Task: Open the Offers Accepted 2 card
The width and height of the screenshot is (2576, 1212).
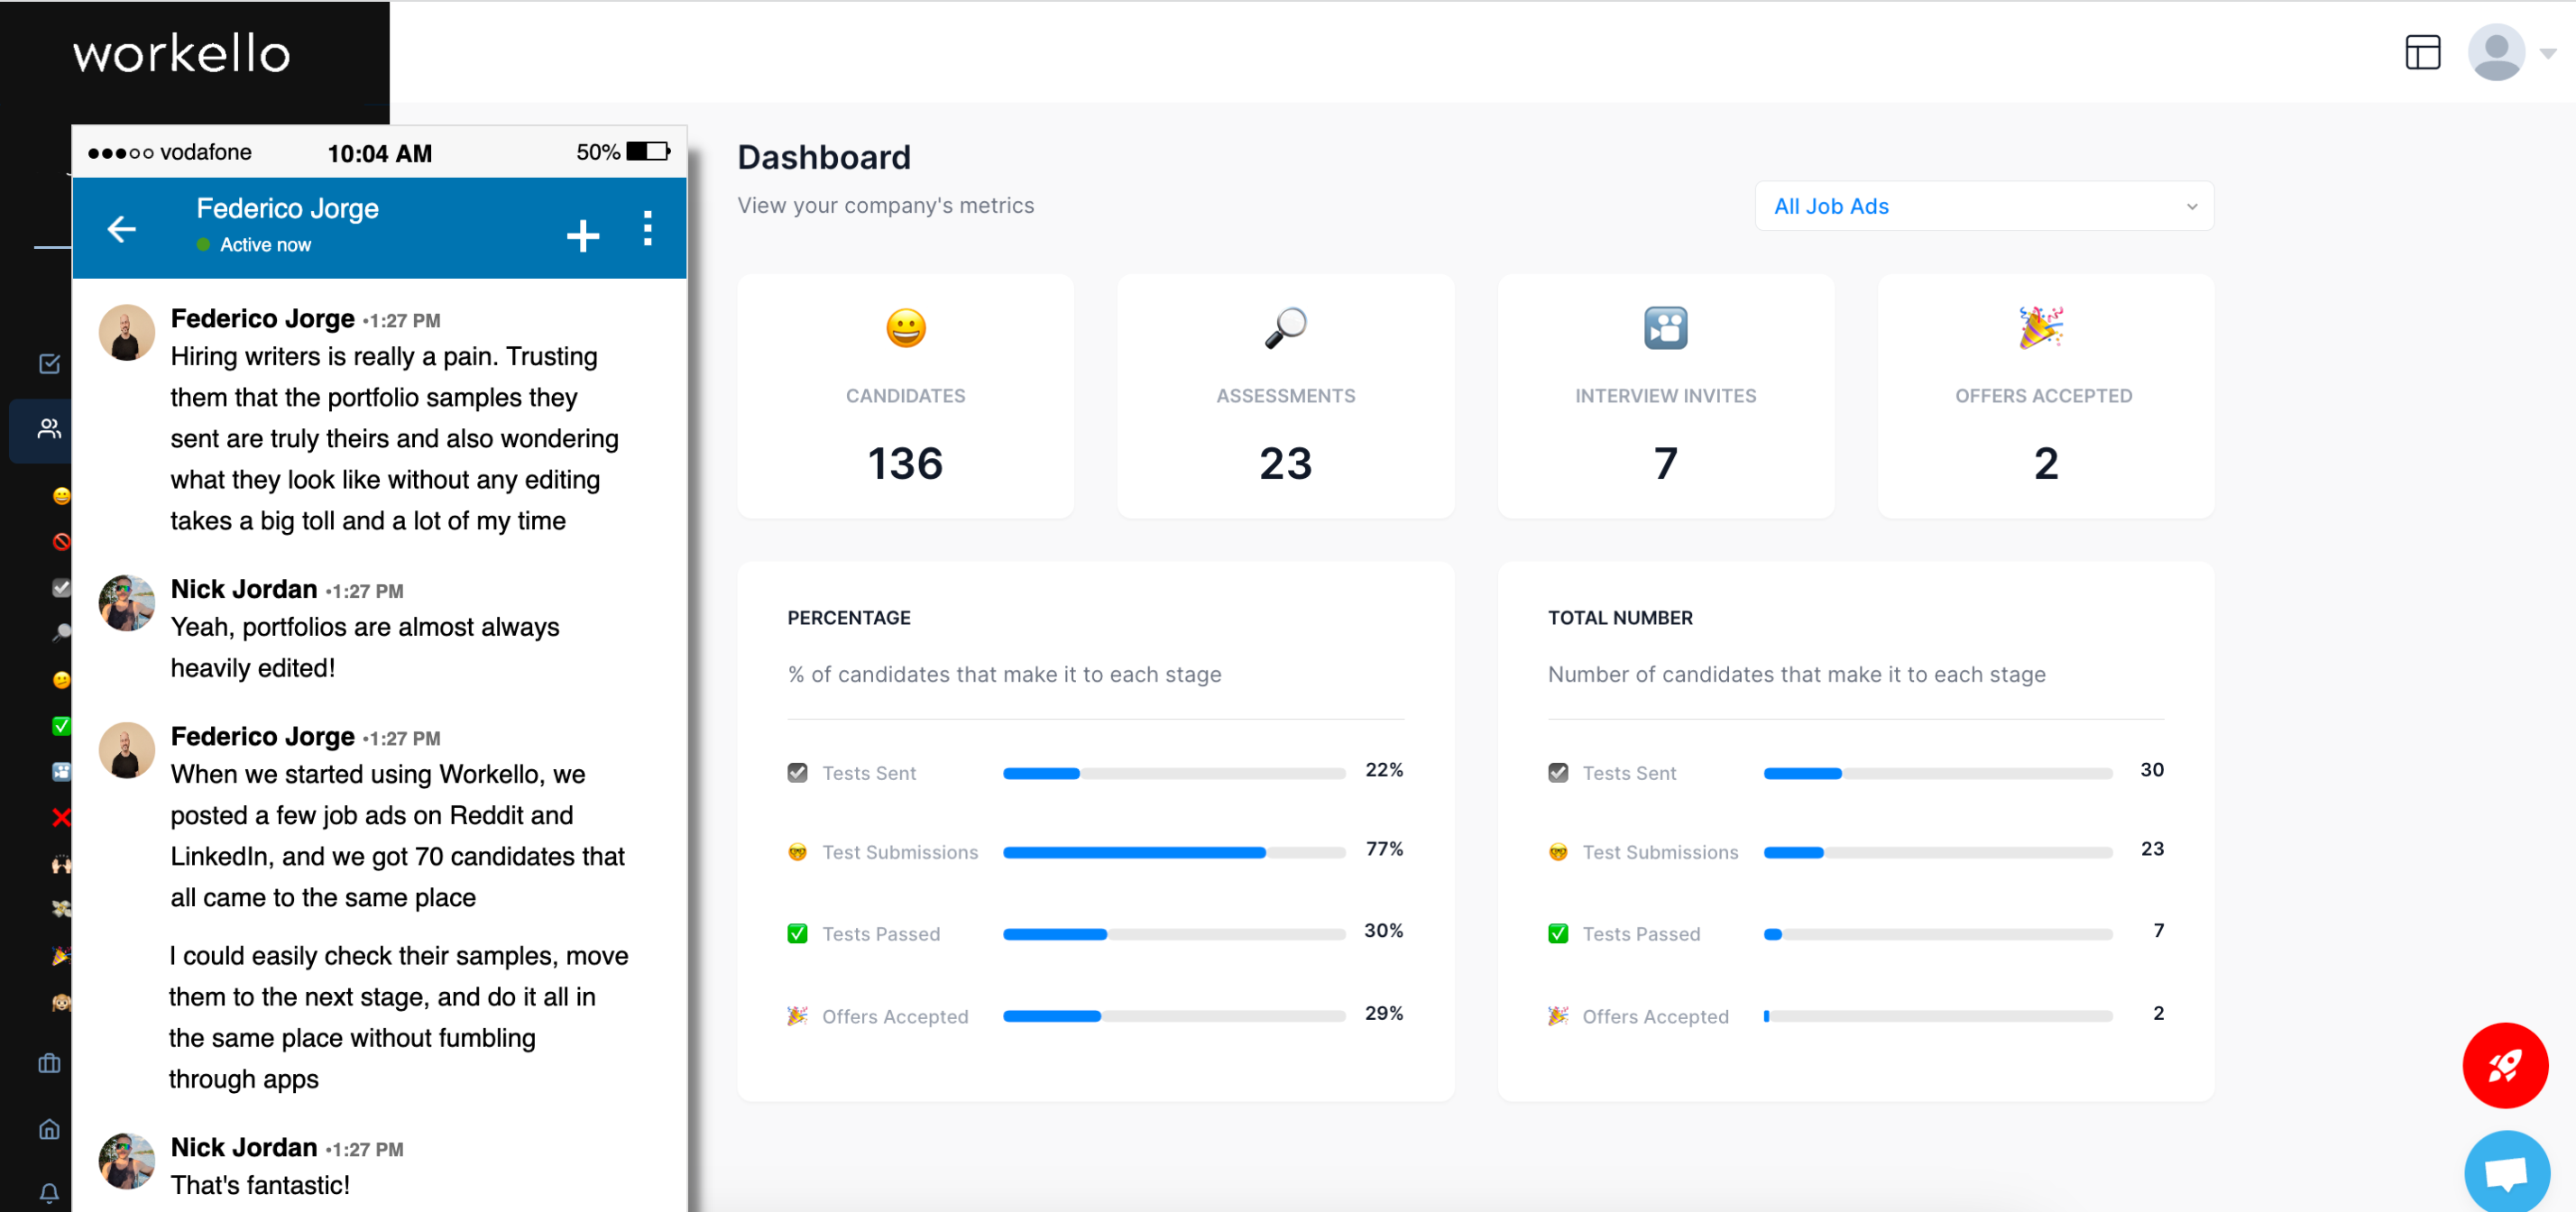Action: (x=2045, y=396)
